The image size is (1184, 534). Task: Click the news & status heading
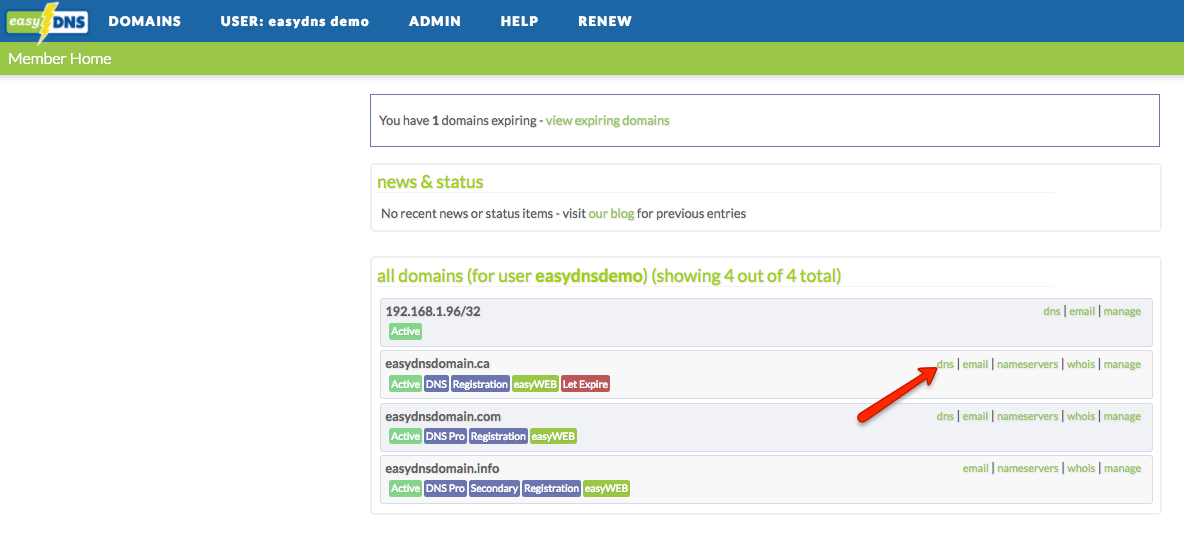pyautogui.click(x=430, y=182)
